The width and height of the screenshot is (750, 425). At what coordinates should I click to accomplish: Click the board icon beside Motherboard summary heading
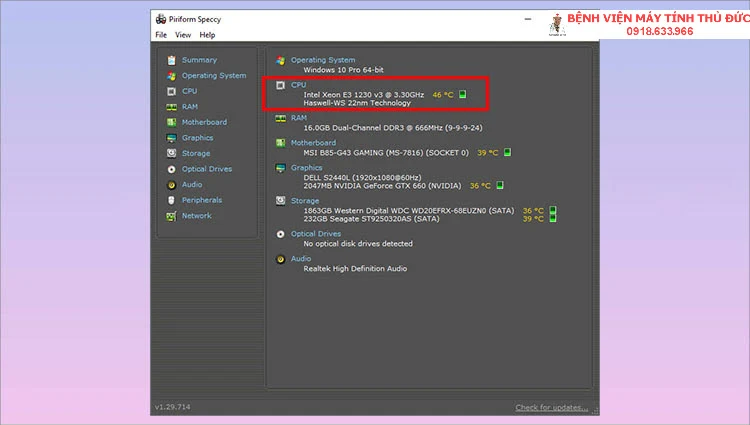(281, 143)
